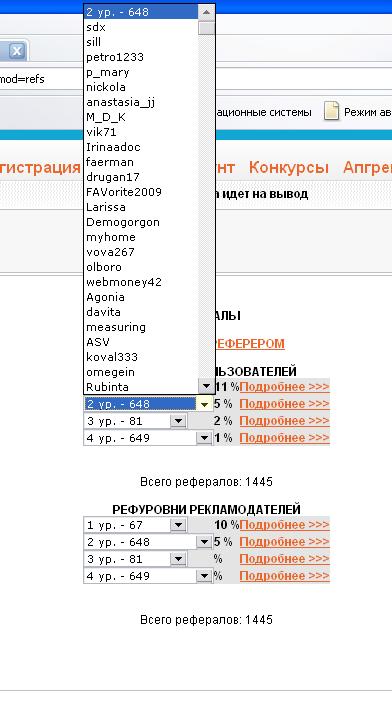Screen dimensions: 392x725
Task: Choose measuring in the dropdown
Action: click(x=141, y=327)
